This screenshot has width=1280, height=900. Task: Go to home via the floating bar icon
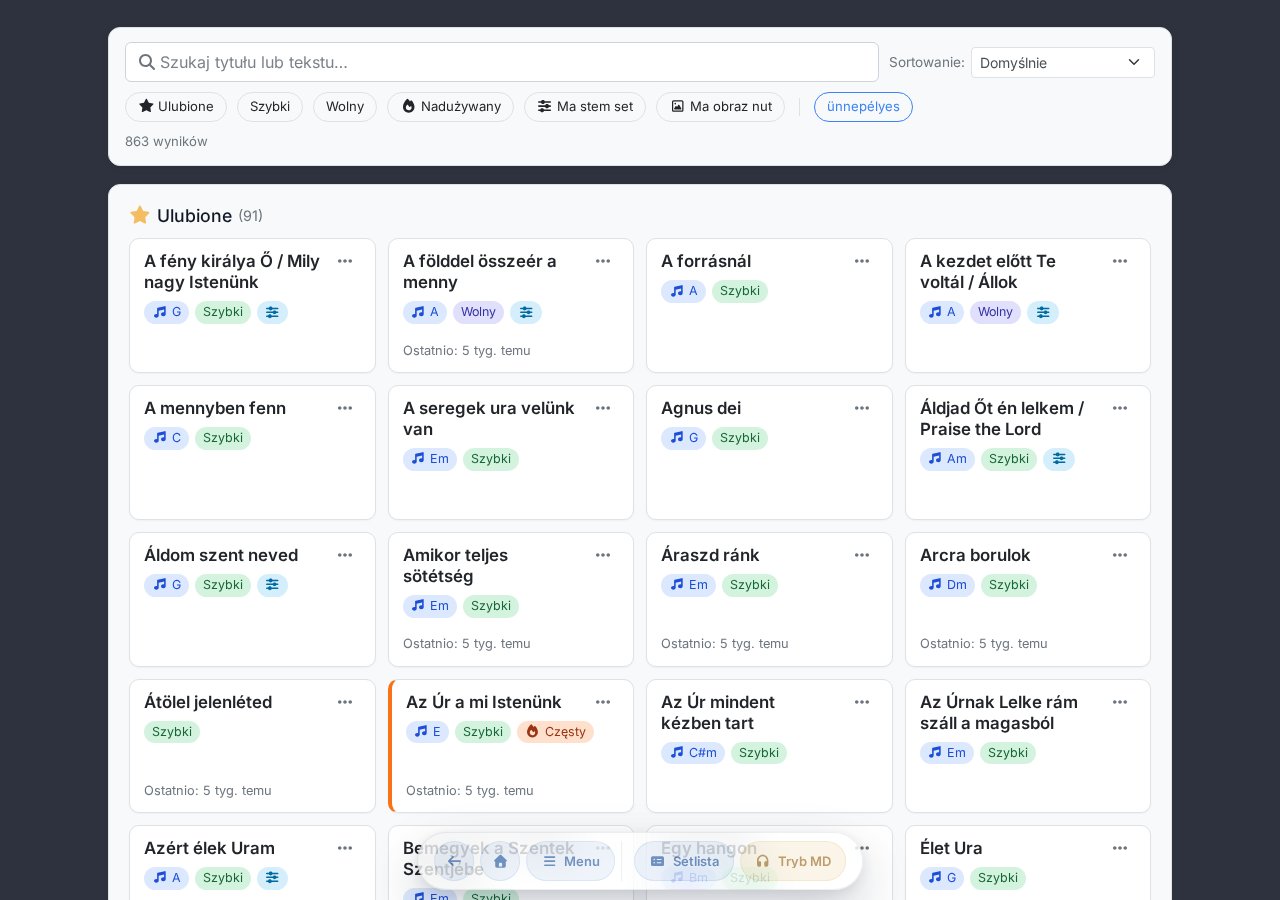pos(500,861)
